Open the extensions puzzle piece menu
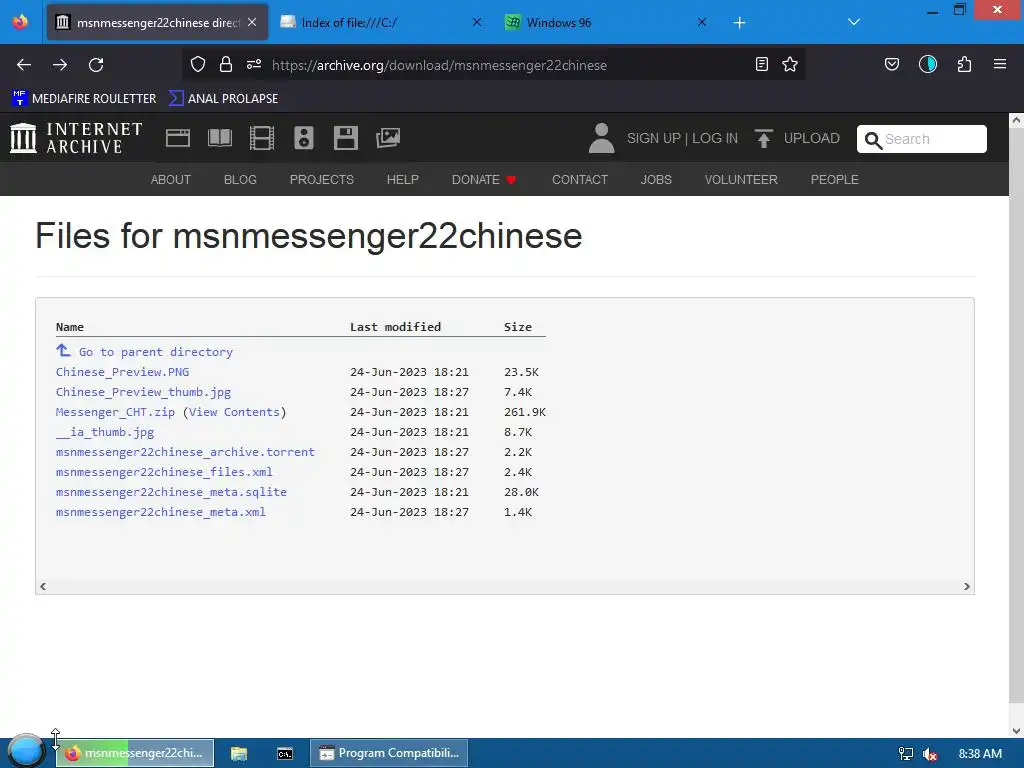 point(965,64)
